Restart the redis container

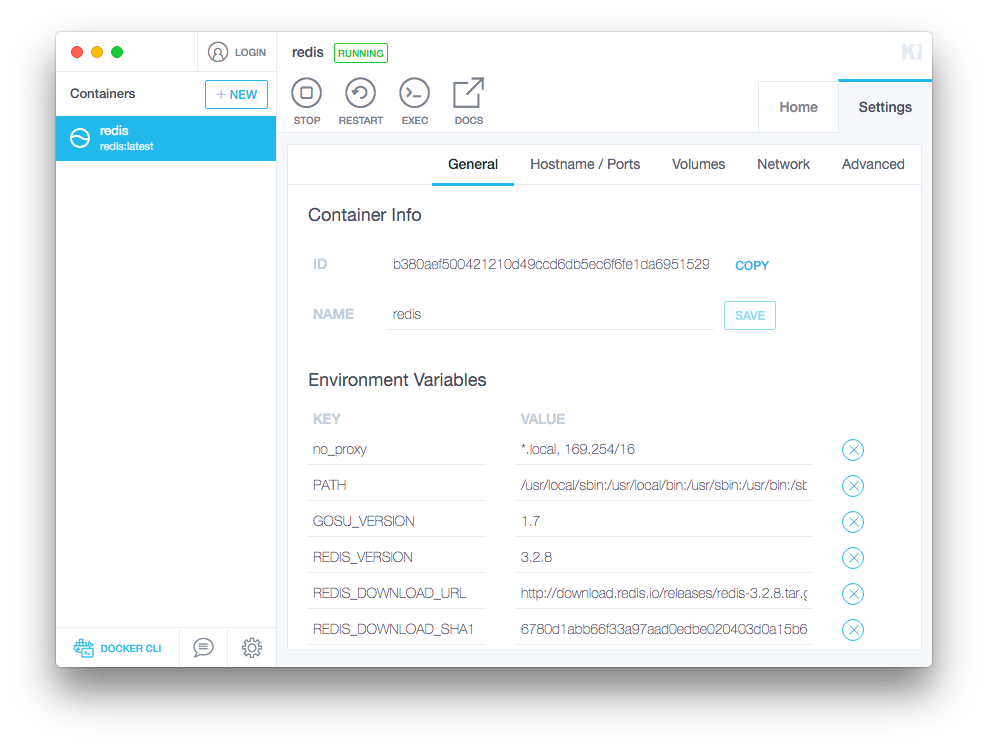[360, 94]
